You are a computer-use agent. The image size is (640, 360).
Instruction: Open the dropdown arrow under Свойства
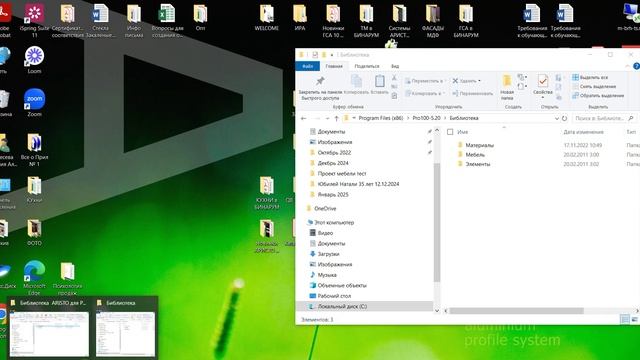542,97
